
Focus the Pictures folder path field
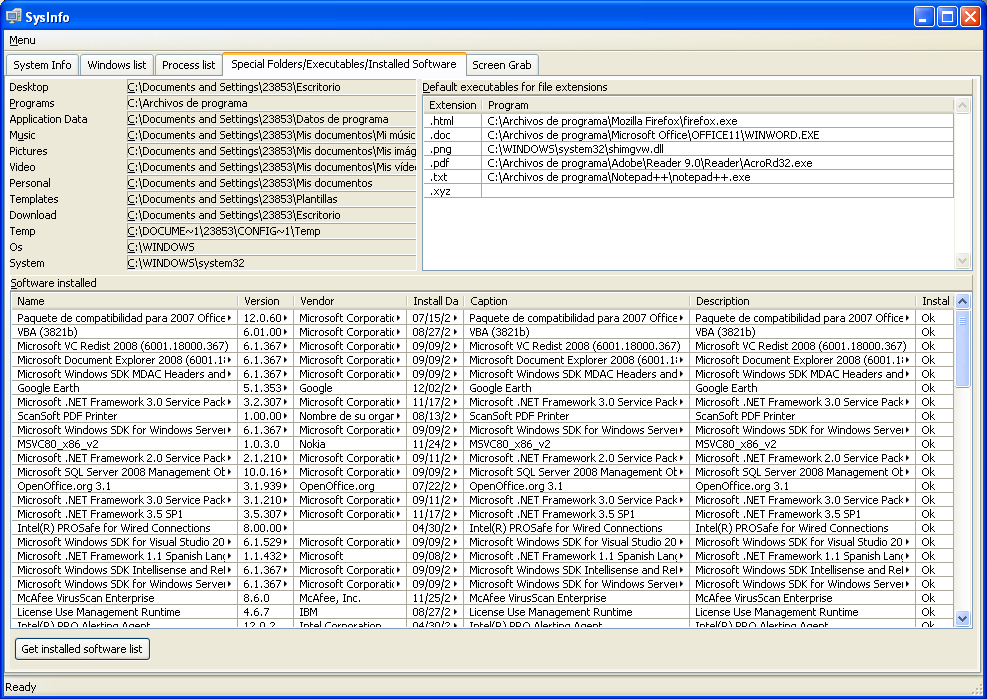[271, 151]
